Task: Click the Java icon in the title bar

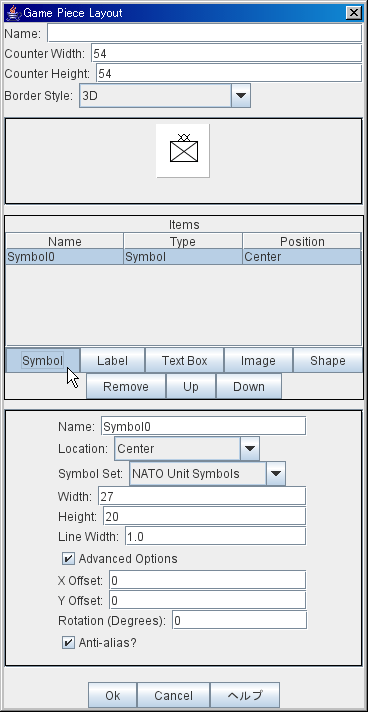Action: (13, 13)
